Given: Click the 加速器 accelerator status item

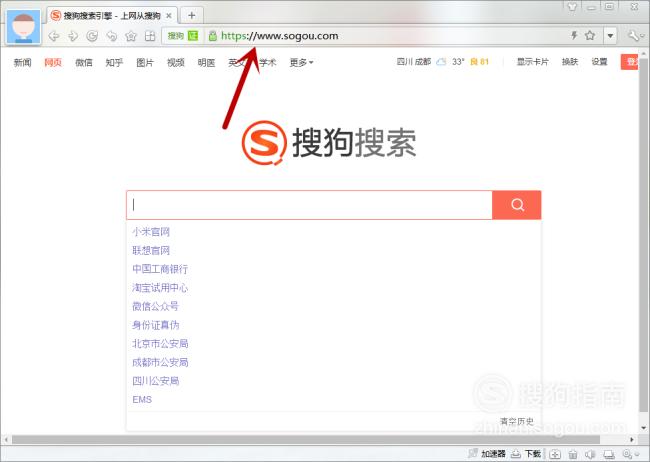Looking at the screenshot, I should [487, 454].
